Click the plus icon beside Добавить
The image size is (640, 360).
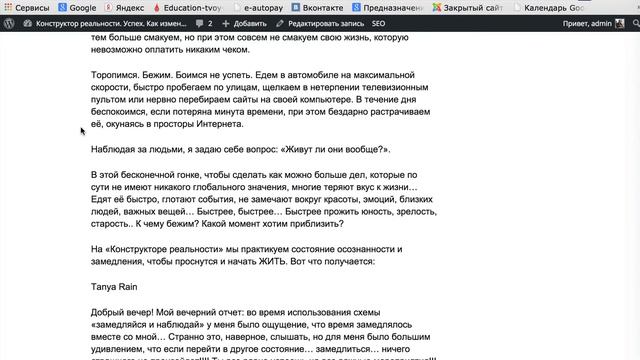pos(226,24)
